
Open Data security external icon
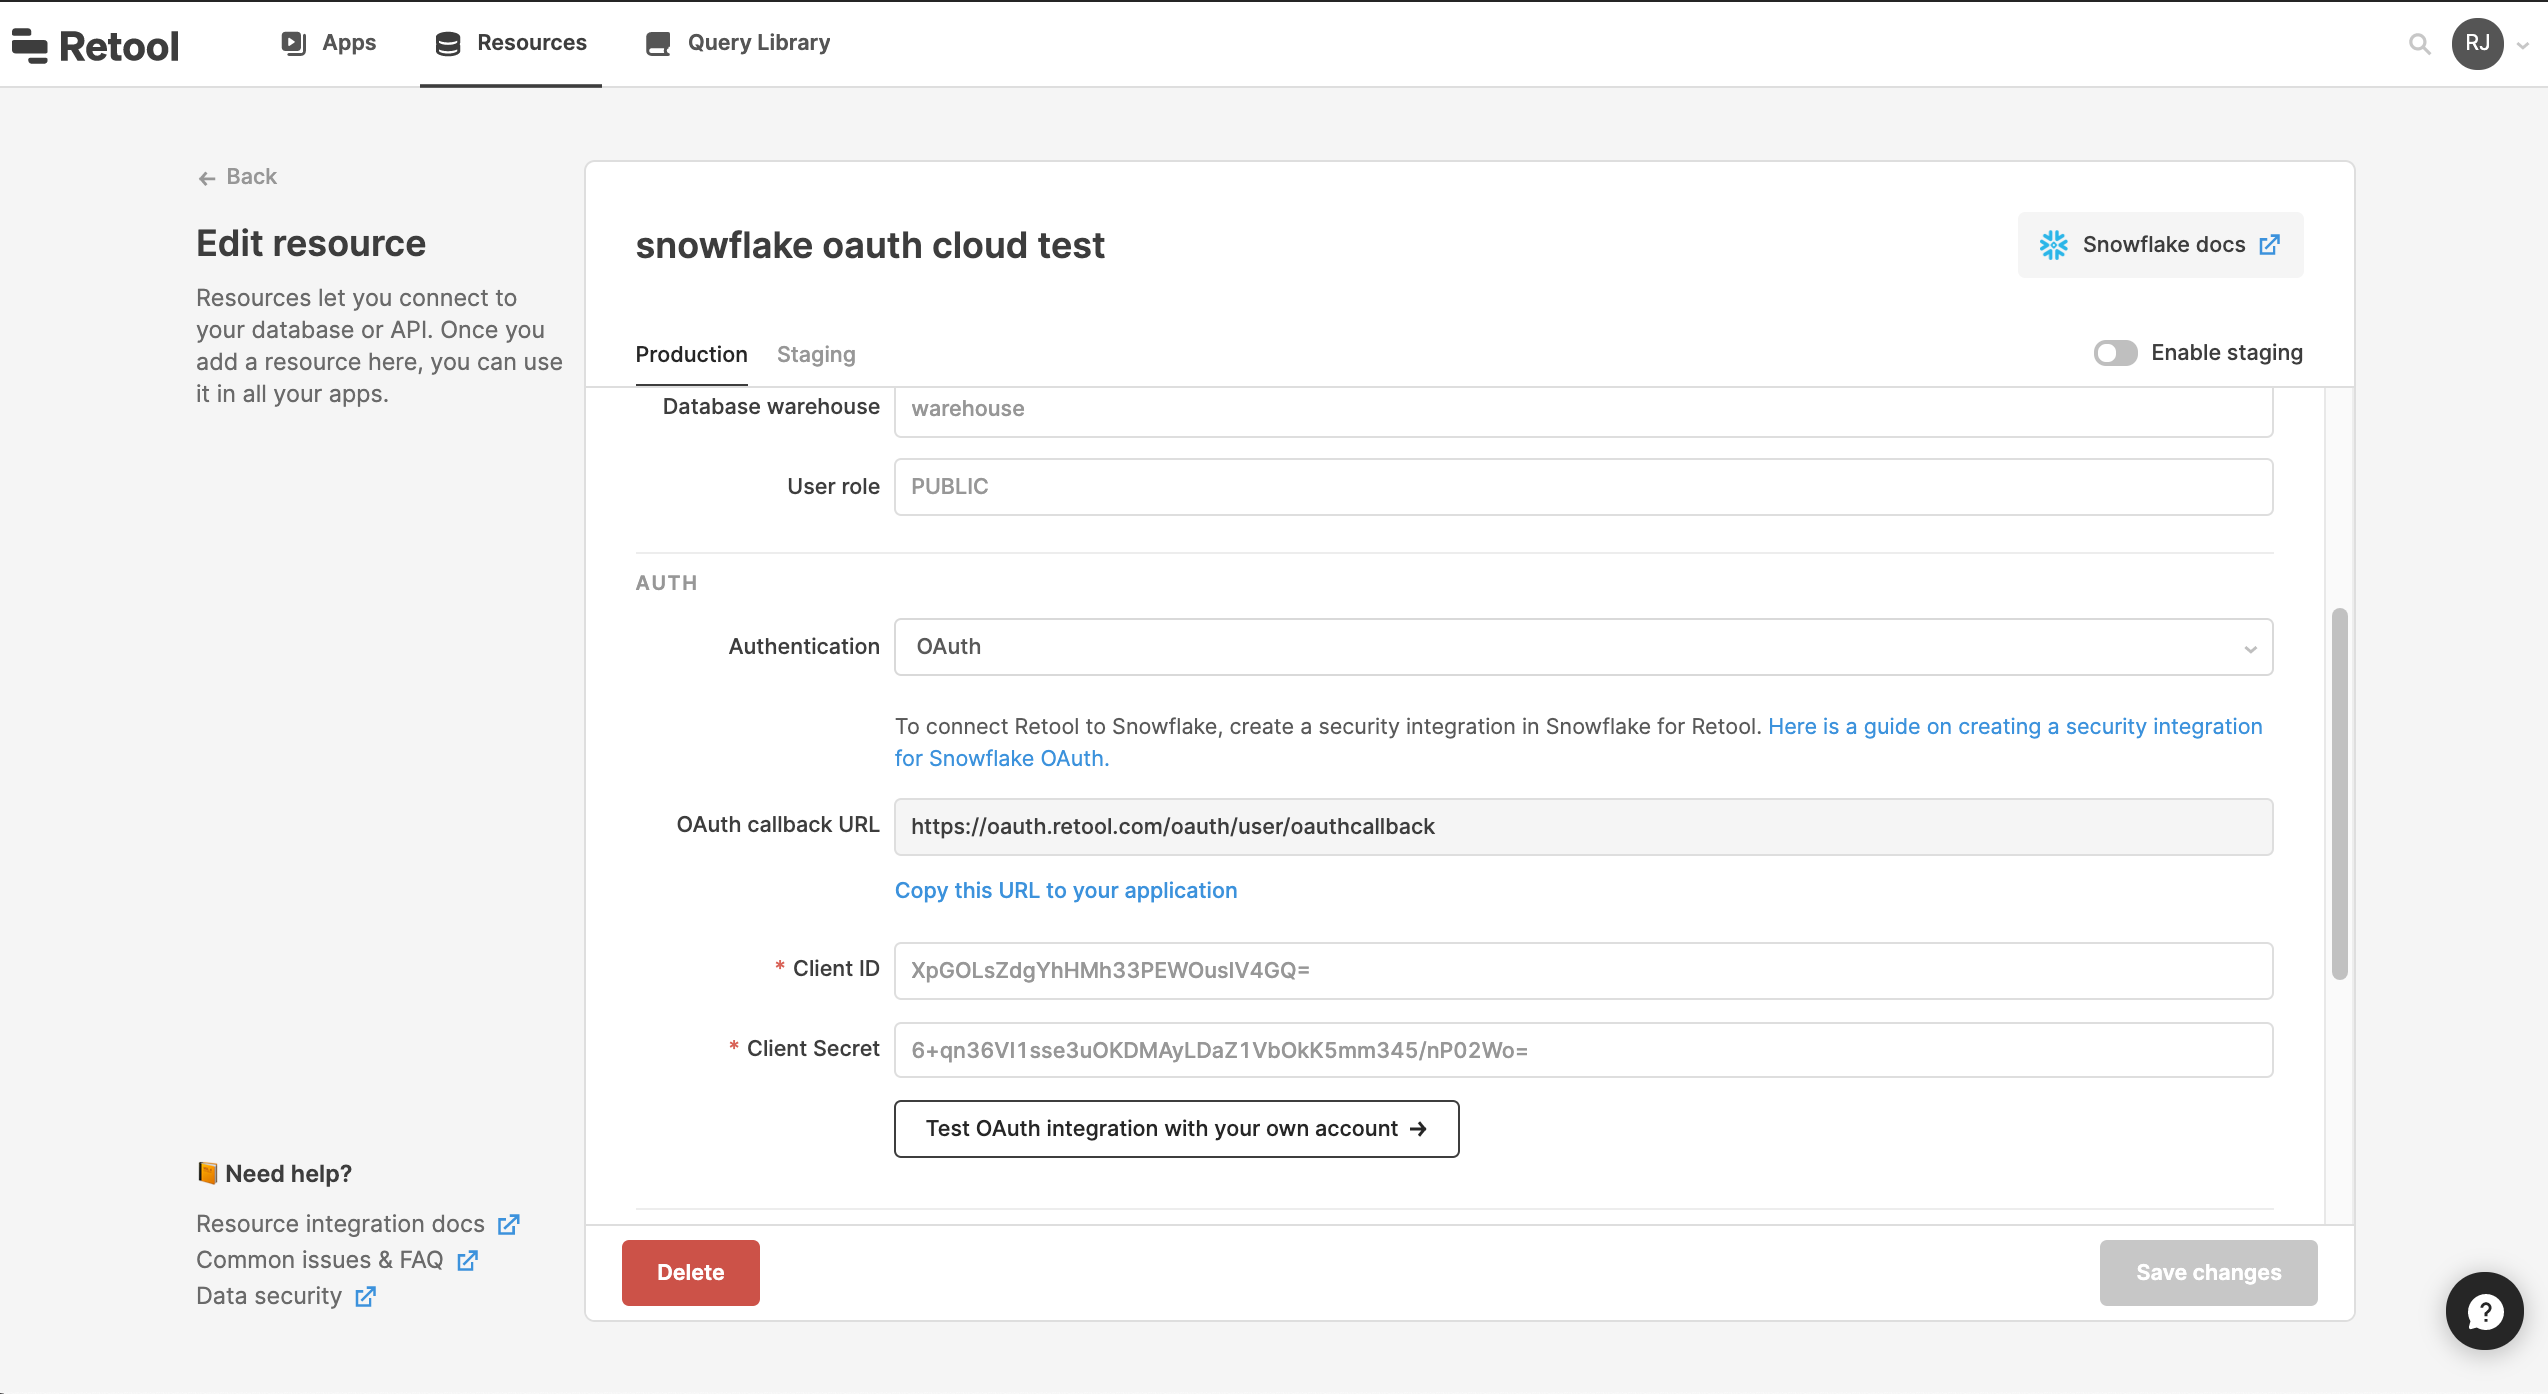pyautogui.click(x=366, y=1296)
